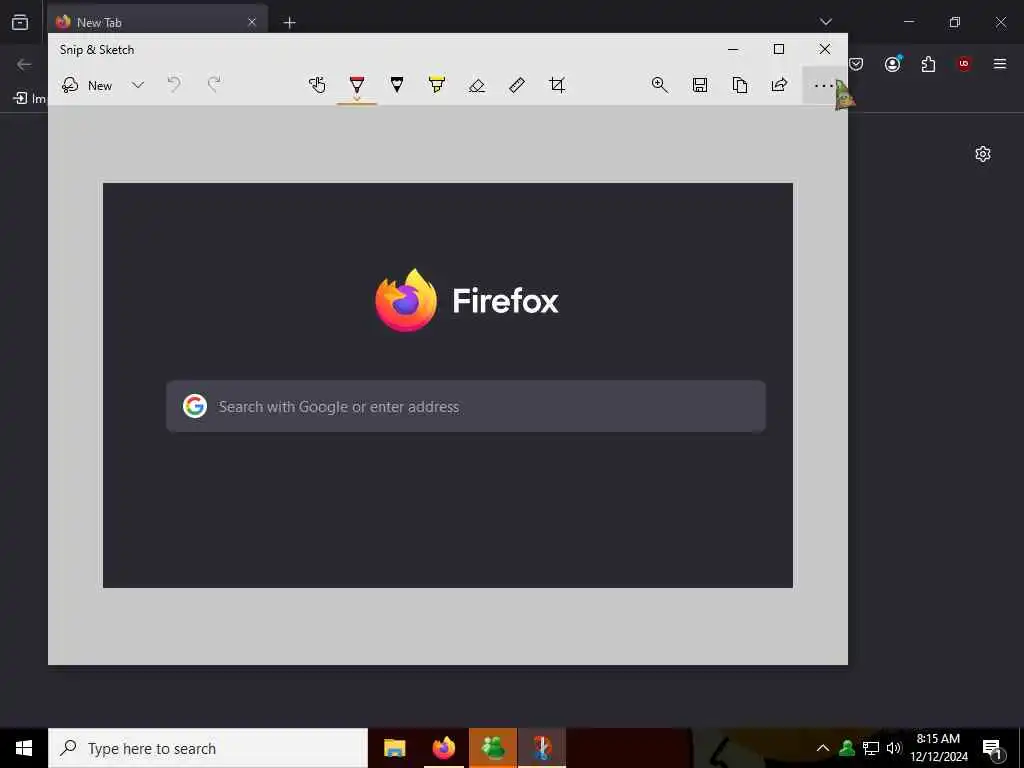Personalize new tab via gear icon
The image size is (1024, 768).
point(983,154)
